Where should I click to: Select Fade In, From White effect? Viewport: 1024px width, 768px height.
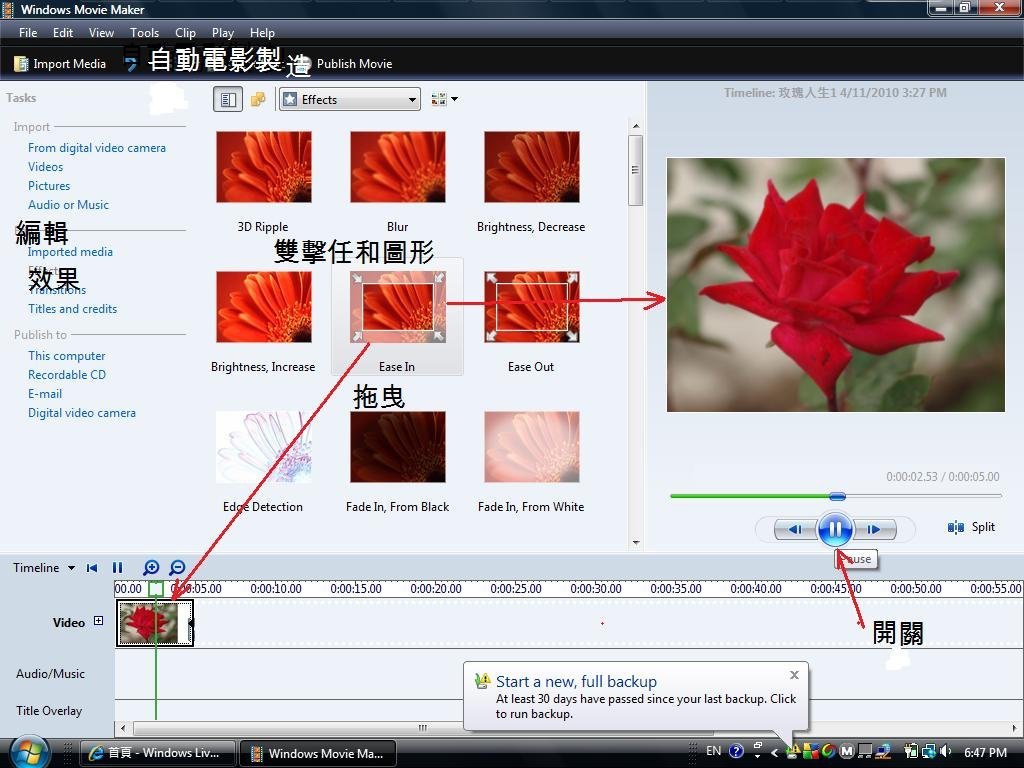click(x=532, y=447)
